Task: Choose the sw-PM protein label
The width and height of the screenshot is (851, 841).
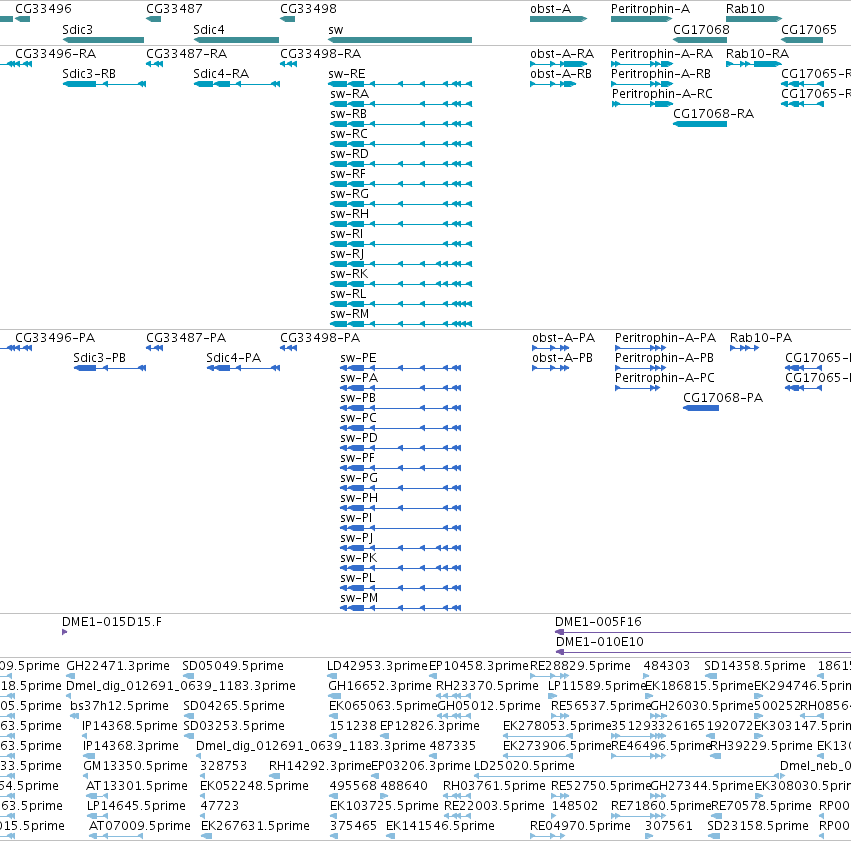Action: [359, 598]
